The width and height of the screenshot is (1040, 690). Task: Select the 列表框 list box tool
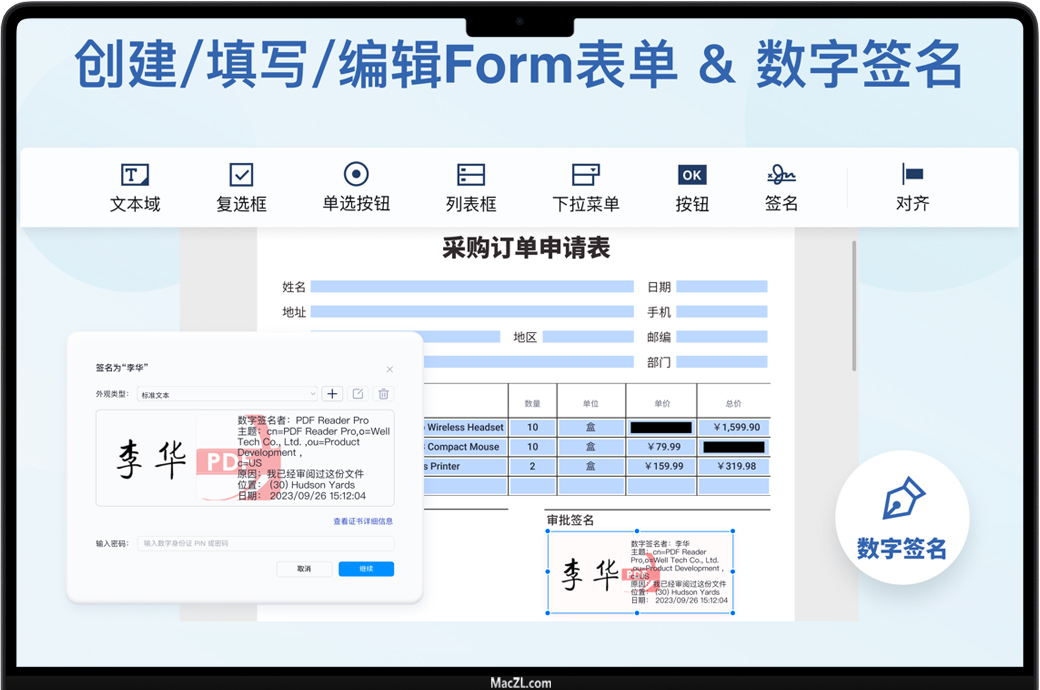[470, 187]
